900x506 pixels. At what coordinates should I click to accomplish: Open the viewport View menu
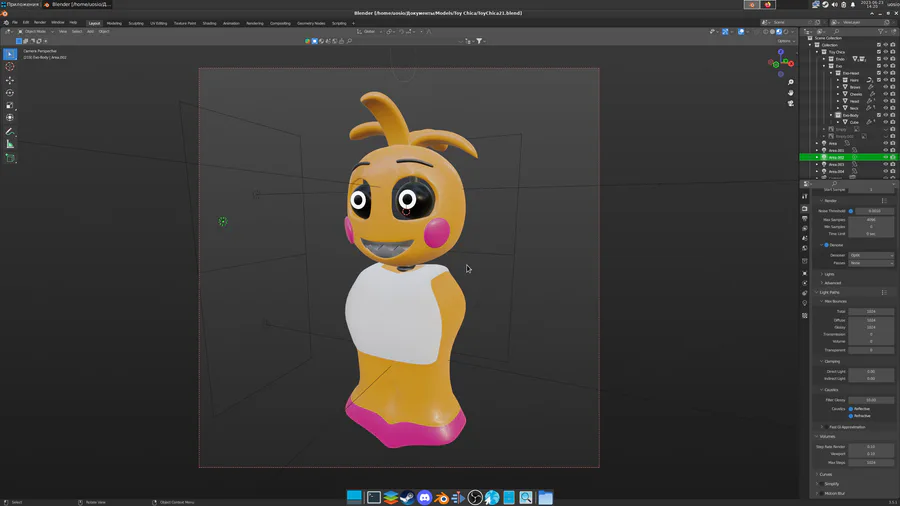[x=63, y=32]
